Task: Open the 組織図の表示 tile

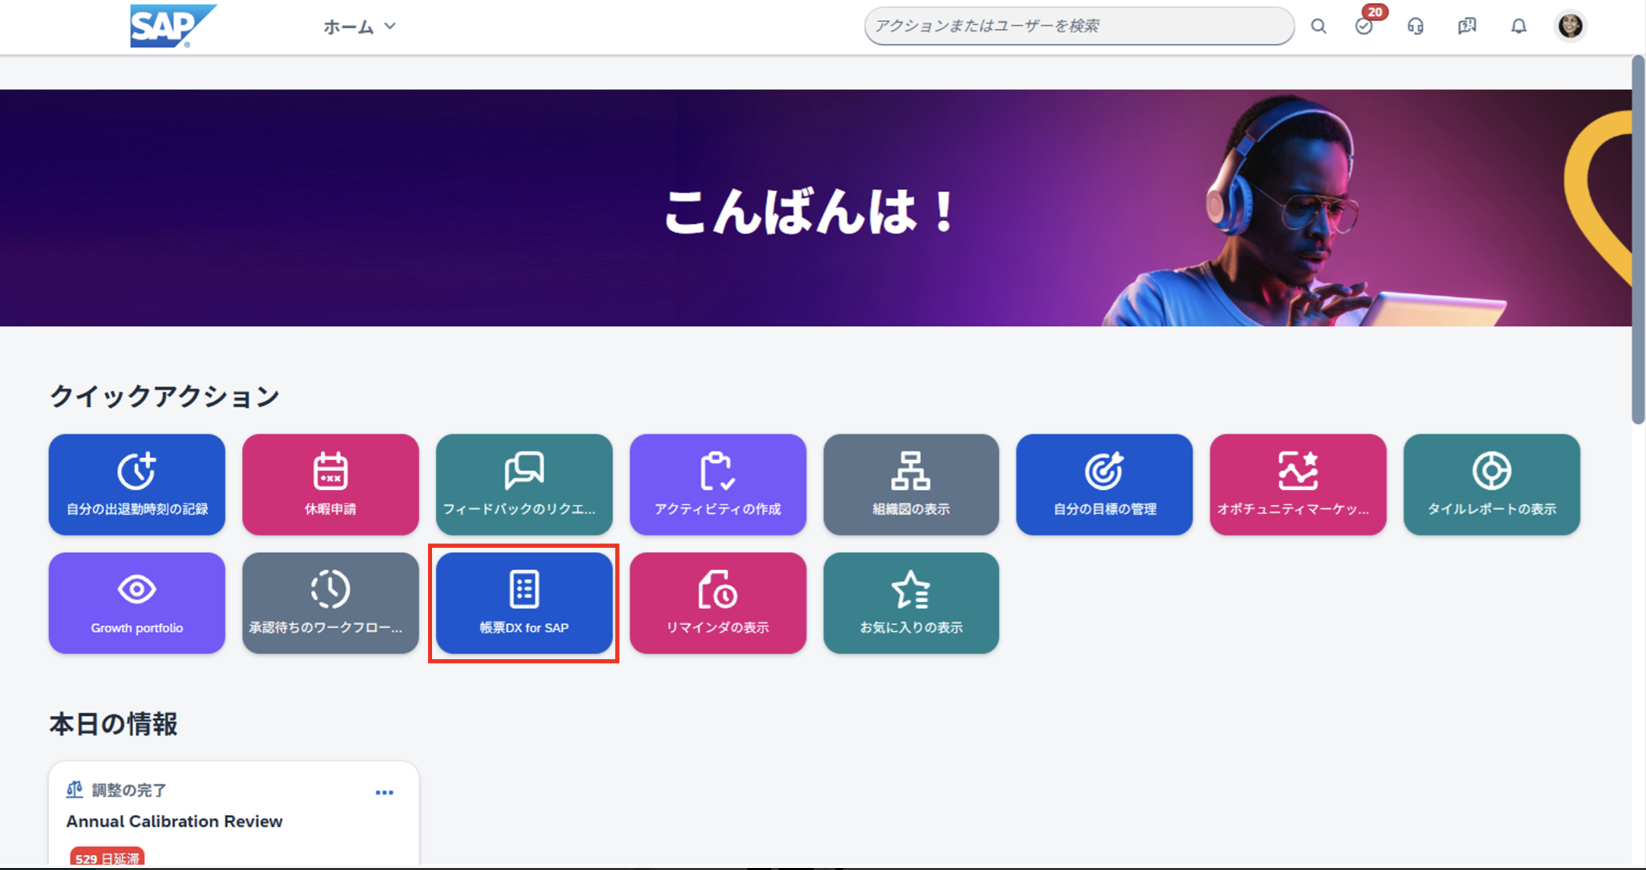Action: point(910,484)
